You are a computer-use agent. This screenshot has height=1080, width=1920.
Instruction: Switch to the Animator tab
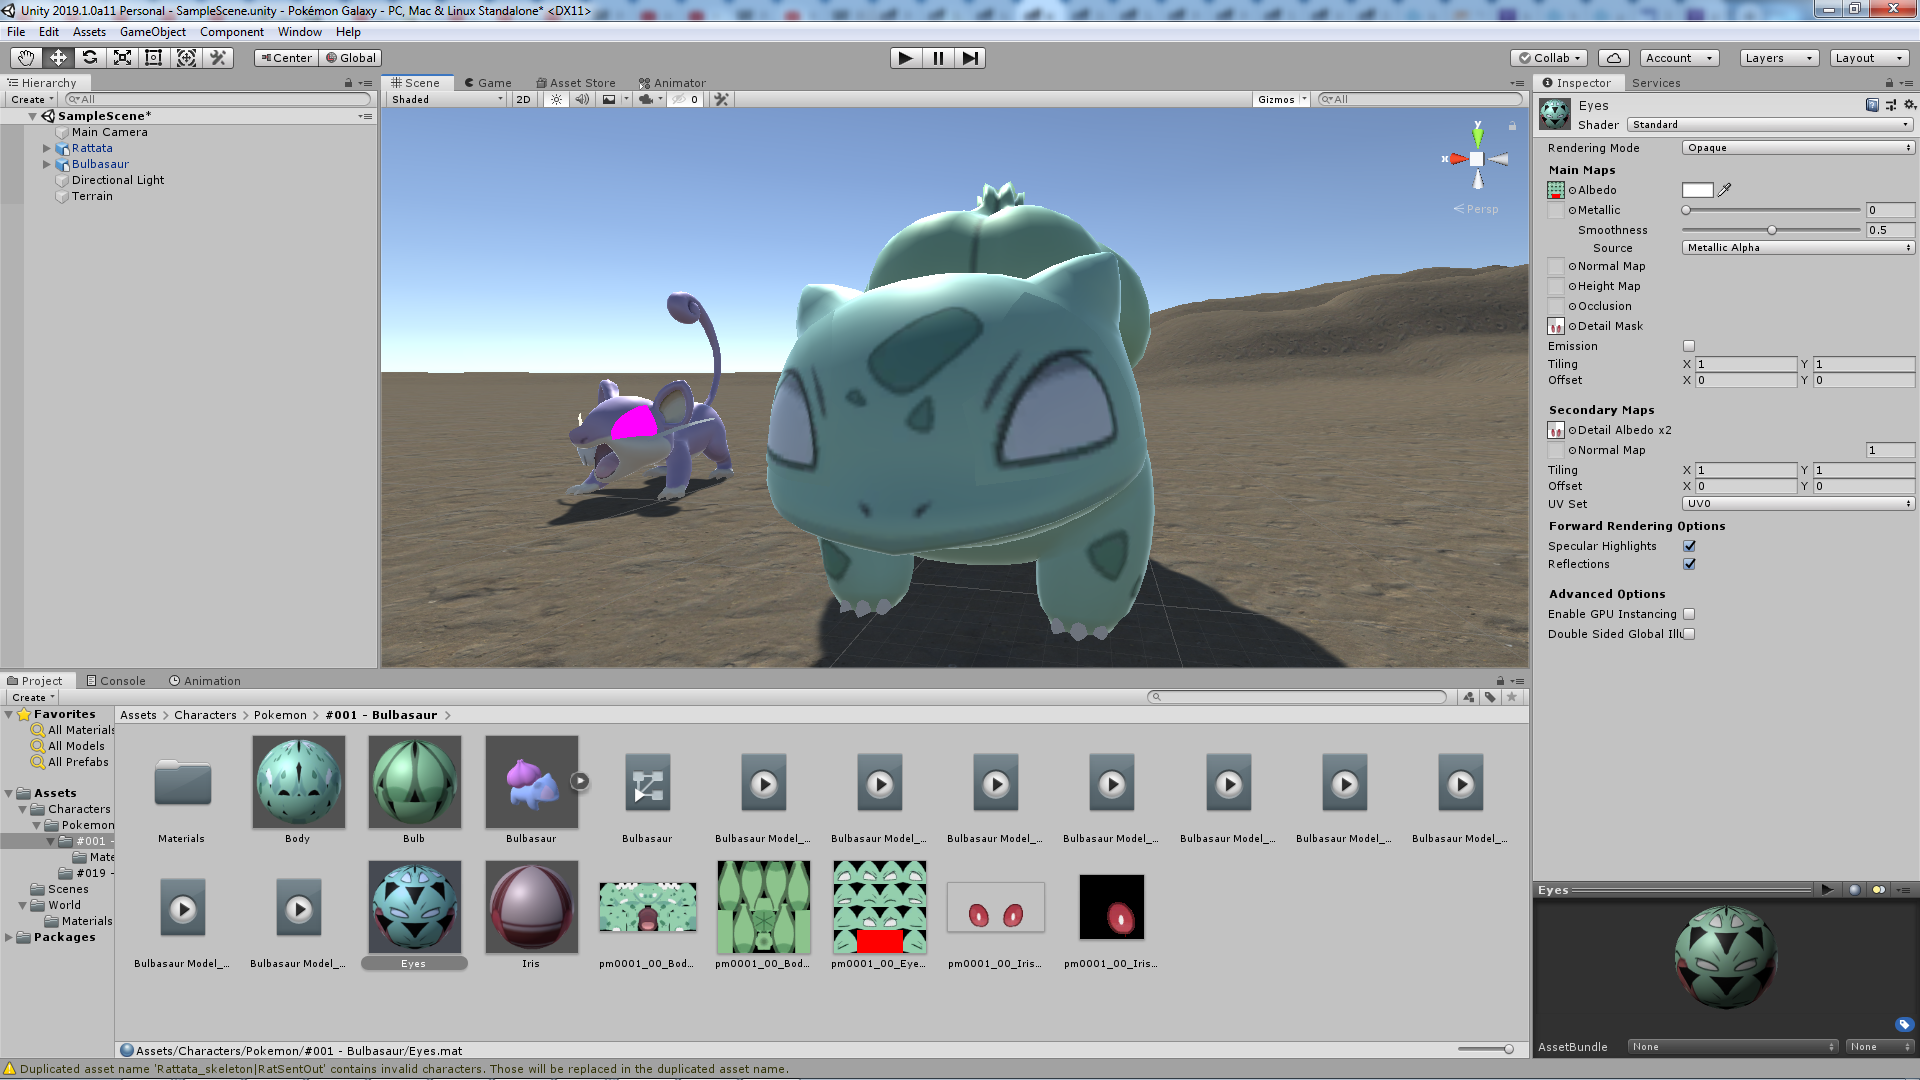(x=673, y=83)
